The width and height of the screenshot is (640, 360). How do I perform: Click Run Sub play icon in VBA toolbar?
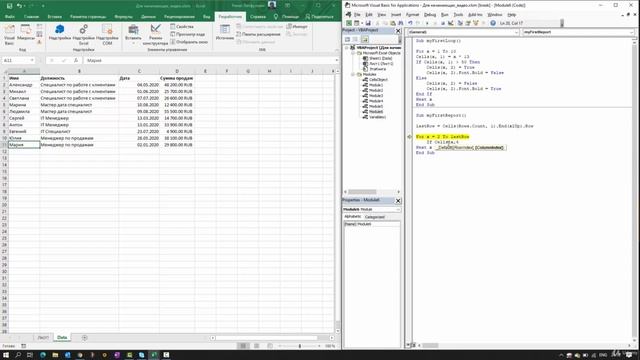click(427, 23)
